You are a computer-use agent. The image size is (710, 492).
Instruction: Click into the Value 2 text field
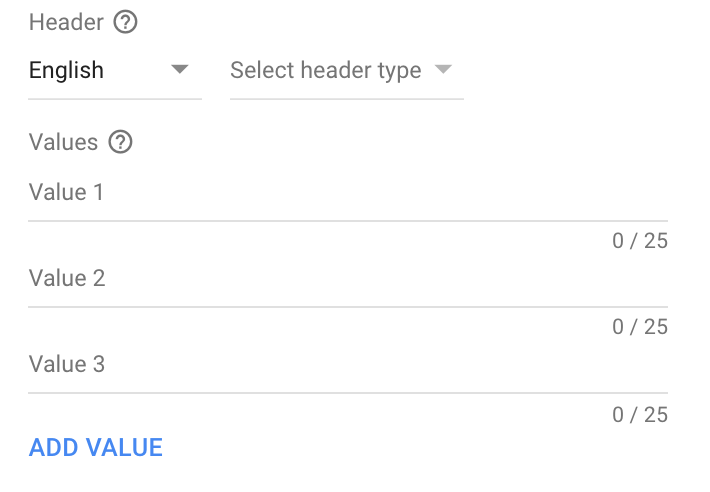[347, 278]
